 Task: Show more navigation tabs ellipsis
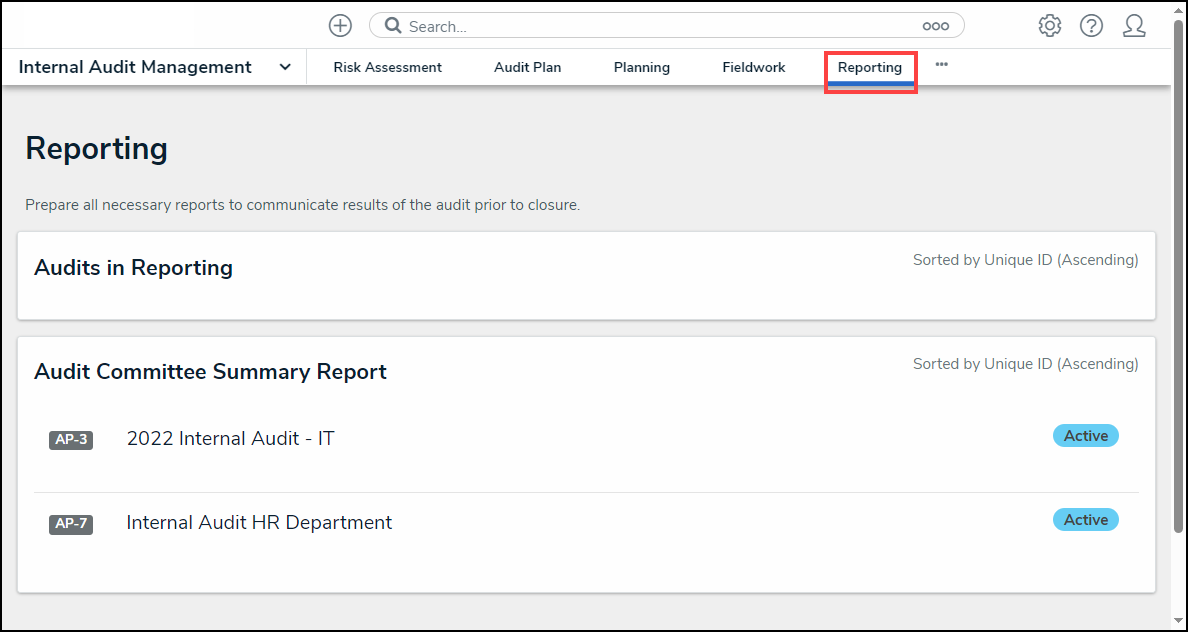[941, 65]
